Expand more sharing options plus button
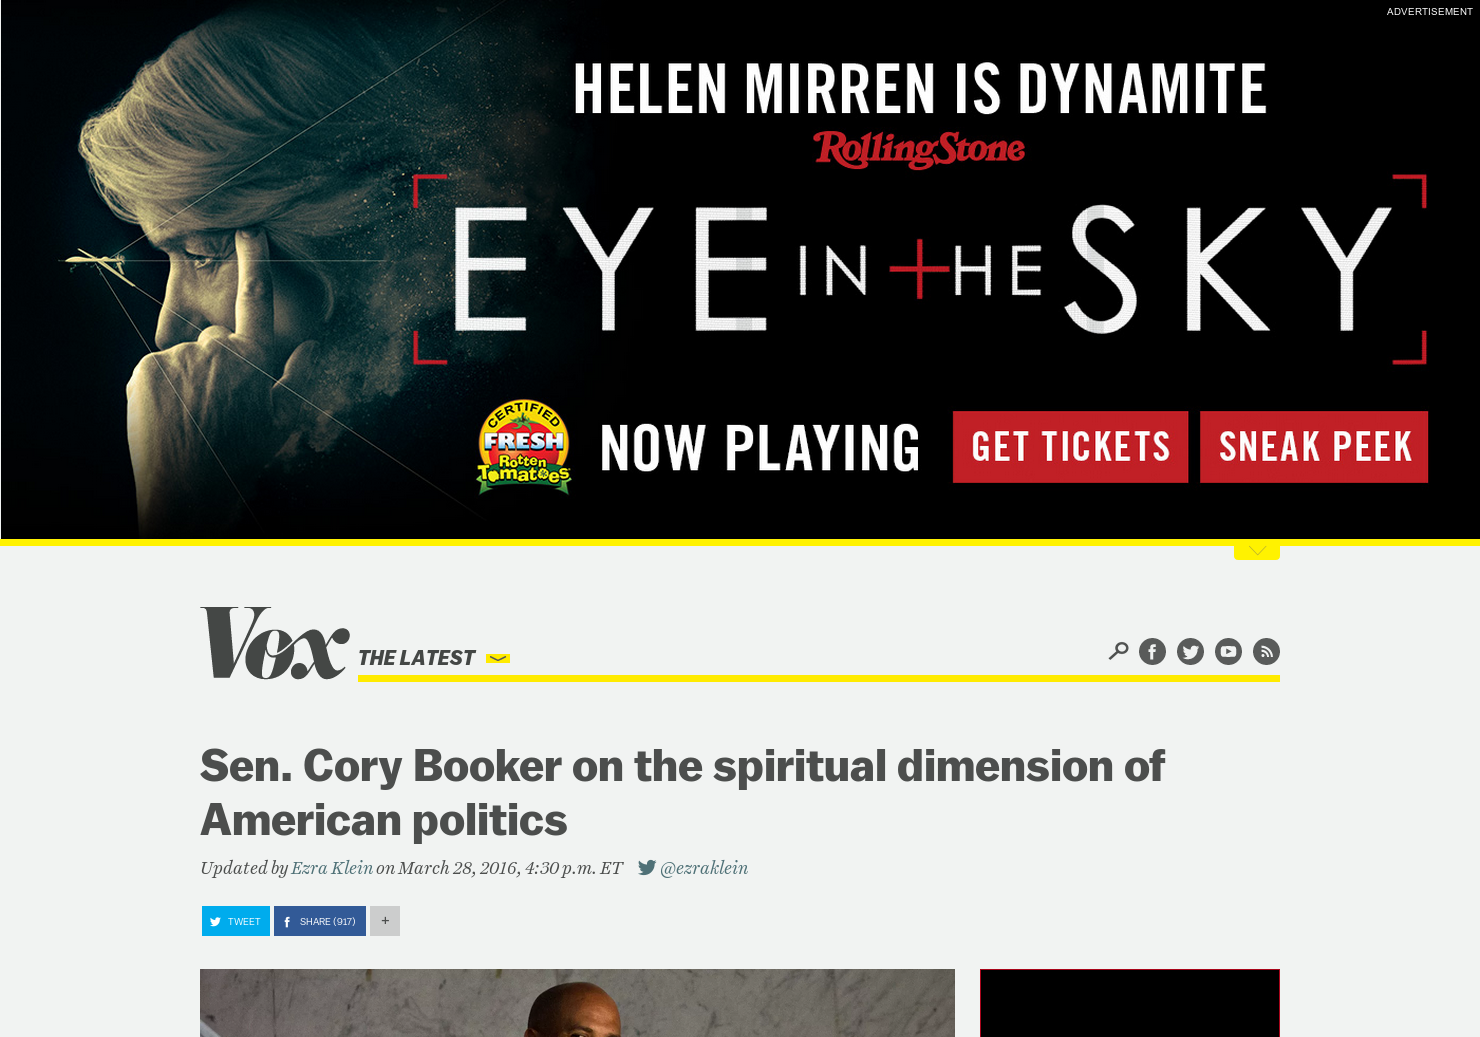The image size is (1480, 1037). click(x=385, y=921)
